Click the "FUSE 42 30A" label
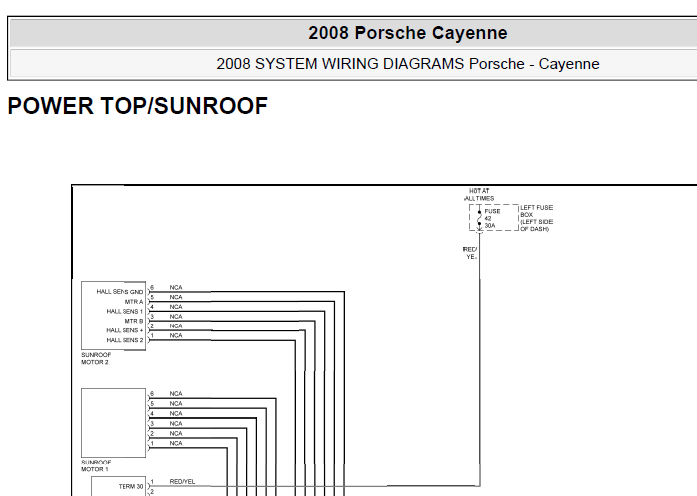The image size is (697, 496). click(492, 218)
